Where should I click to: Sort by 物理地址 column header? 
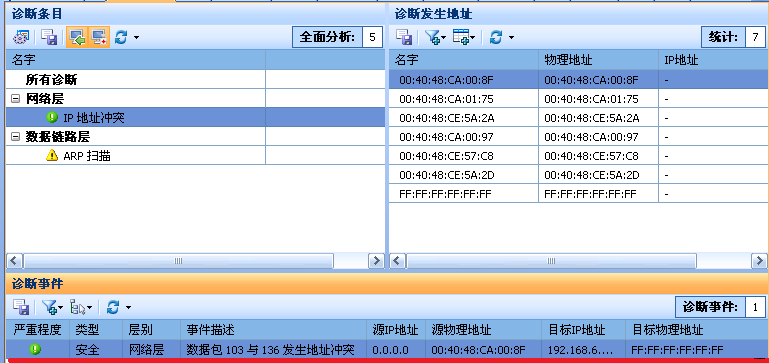598,60
